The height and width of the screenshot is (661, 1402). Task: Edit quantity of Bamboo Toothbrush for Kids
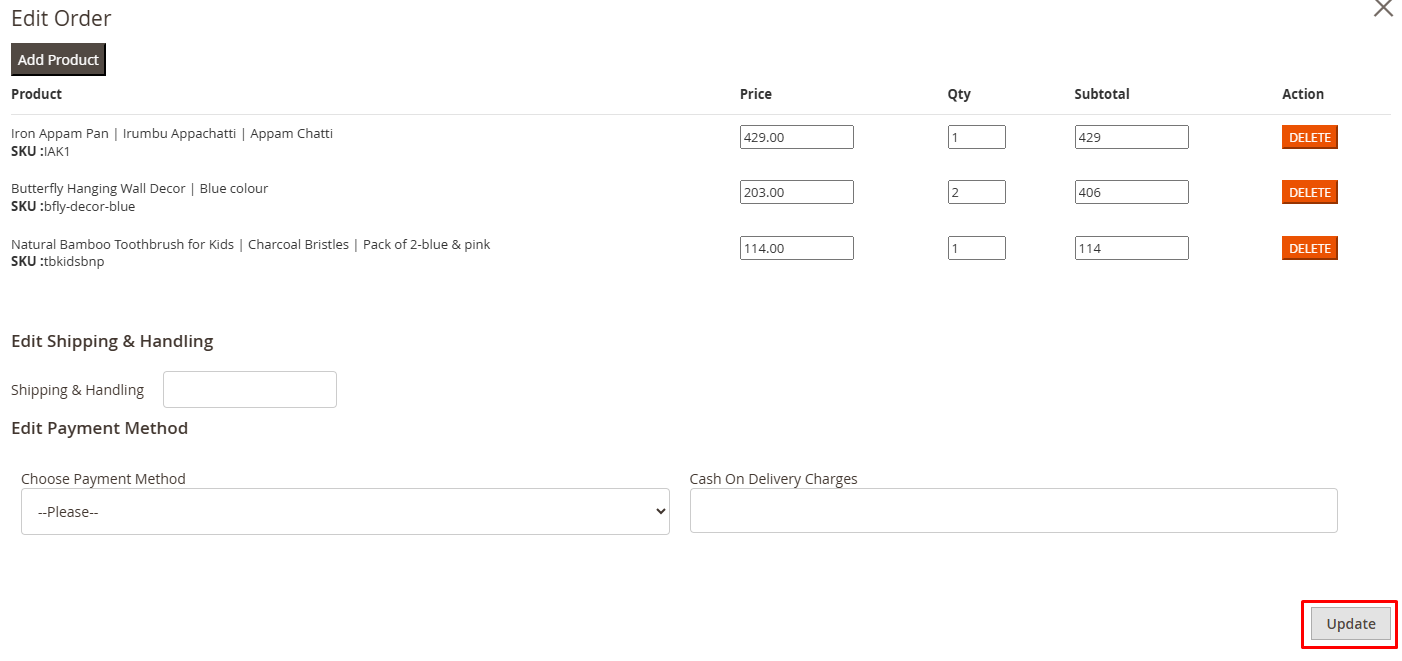coord(977,248)
